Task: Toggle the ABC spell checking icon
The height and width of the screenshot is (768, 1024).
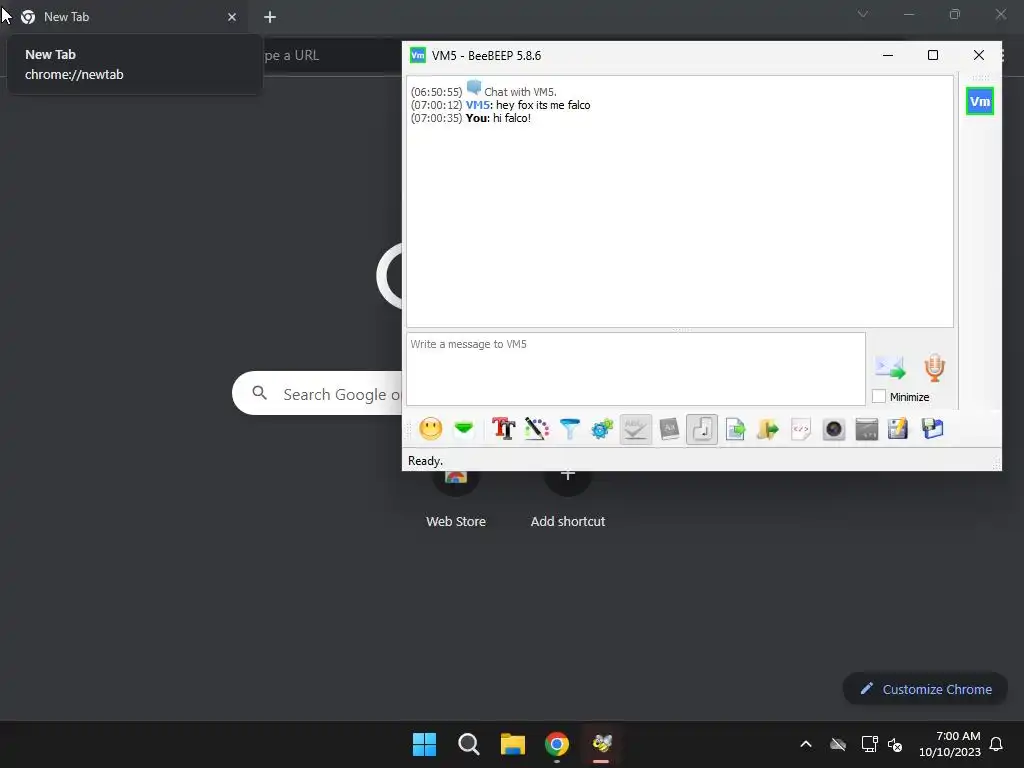Action: 635,429
